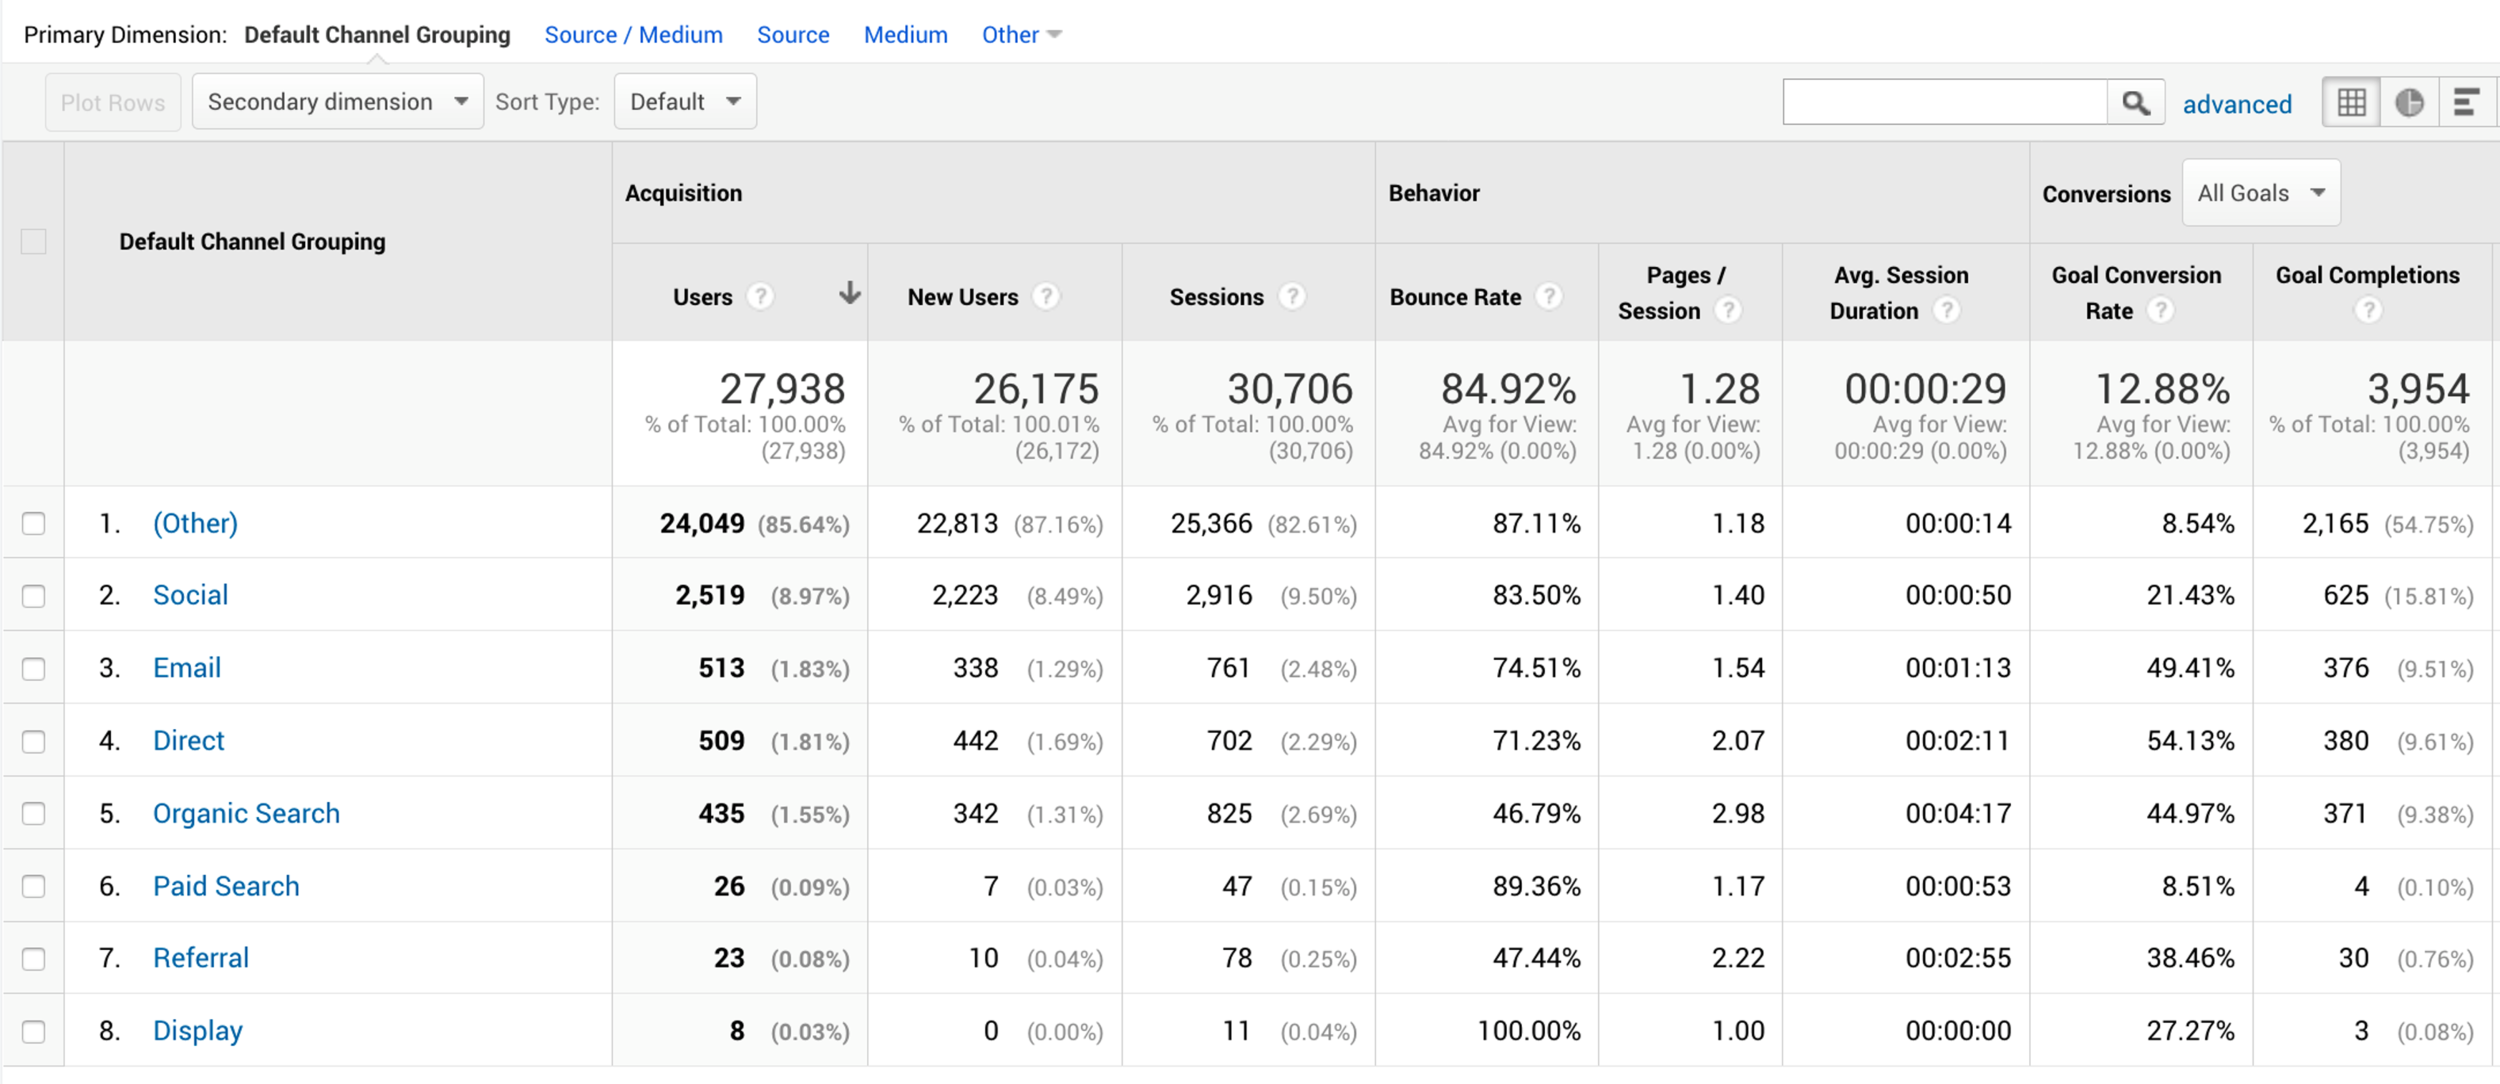Open the Email channel link
This screenshot has height=1084, width=2500.
point(187,668)
